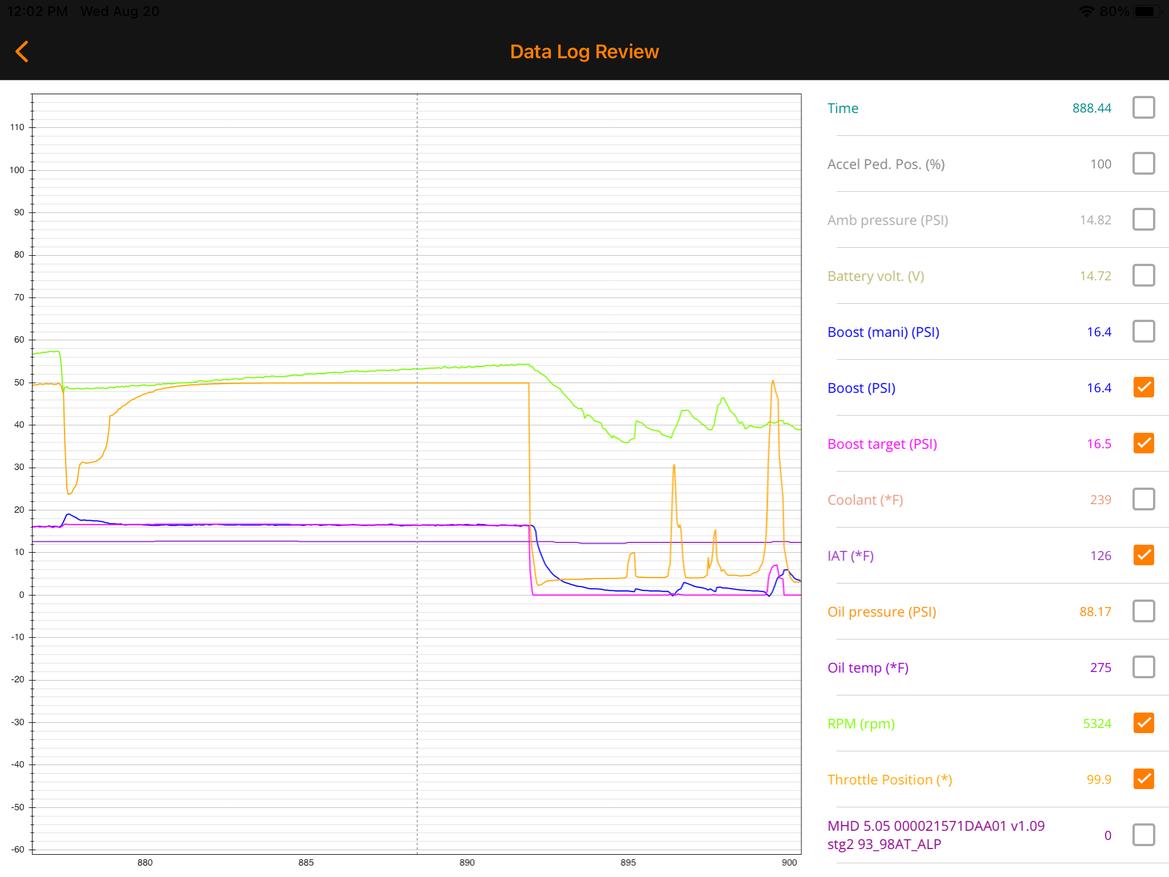Screen dimensions: 1169x877
Task: Enable the Time checkbox
Action: tap(1143, 108)
